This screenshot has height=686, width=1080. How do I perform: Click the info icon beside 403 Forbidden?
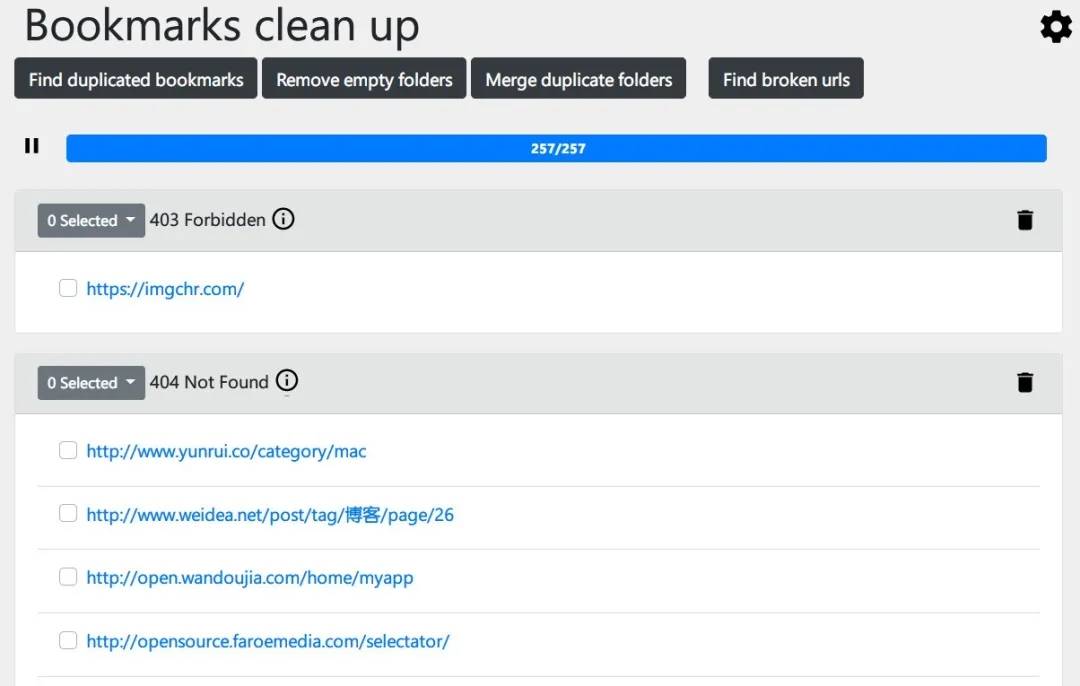pos(284,219)
